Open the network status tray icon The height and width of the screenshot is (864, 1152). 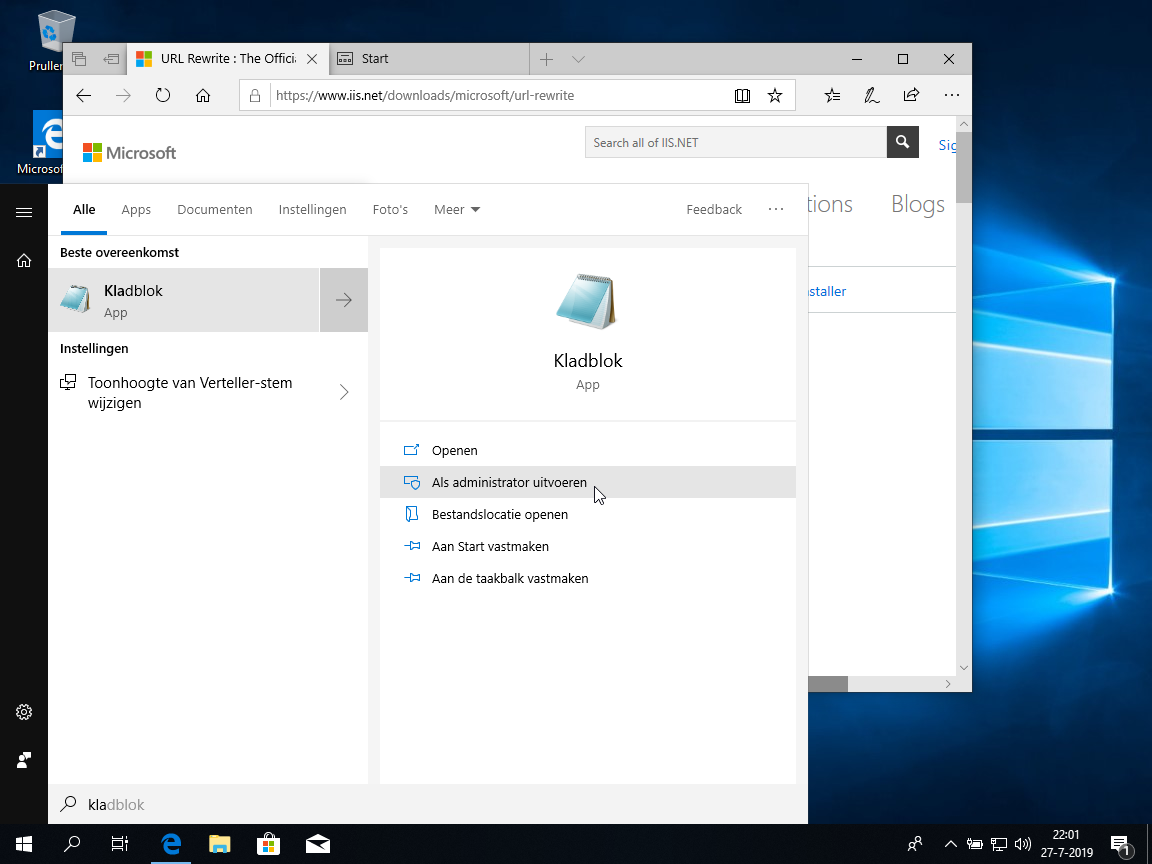click(x=998, y=843)
